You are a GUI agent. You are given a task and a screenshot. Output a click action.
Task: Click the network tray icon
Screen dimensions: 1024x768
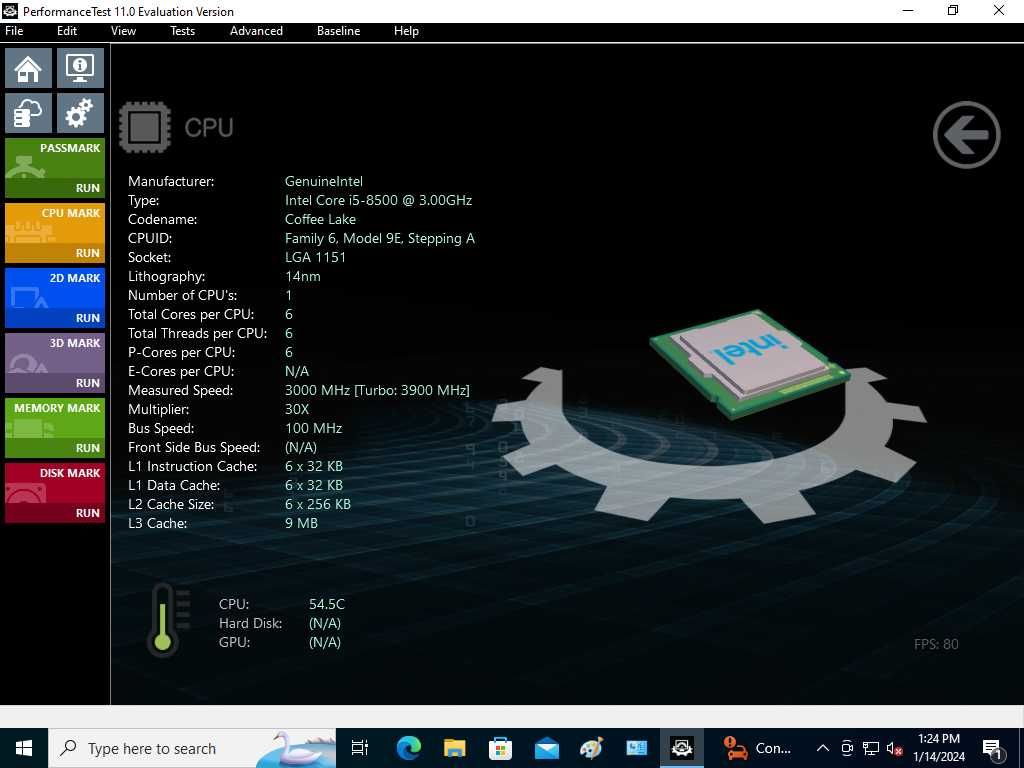click(x=871, y=748)
